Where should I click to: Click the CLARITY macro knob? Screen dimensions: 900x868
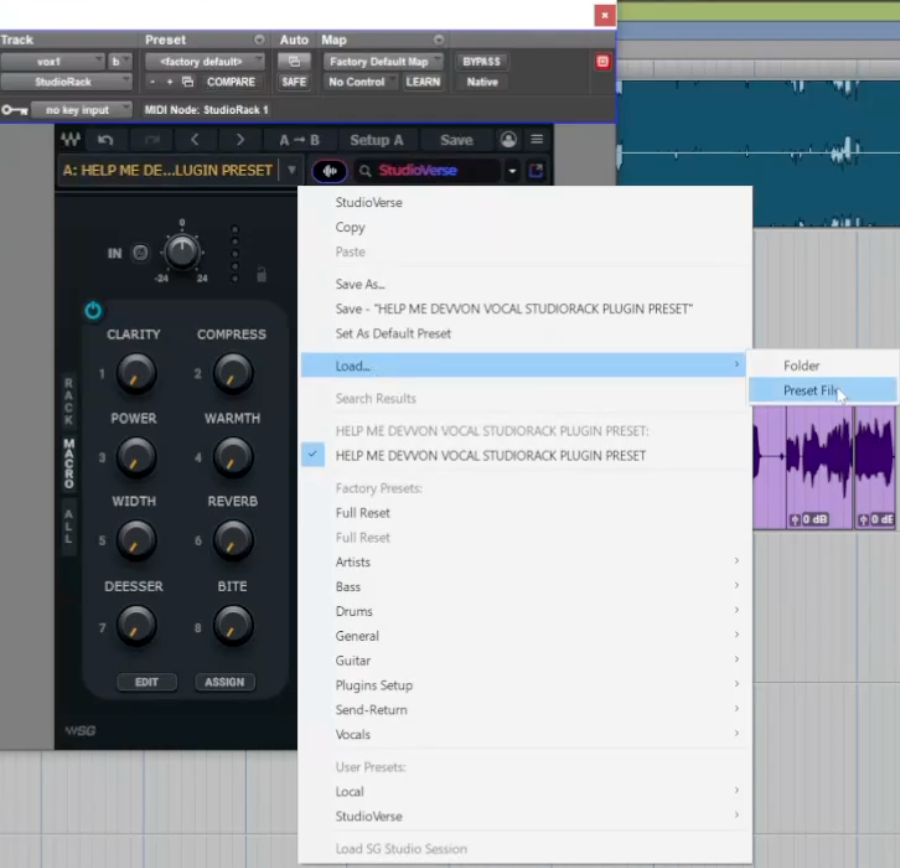click(135, 374)
